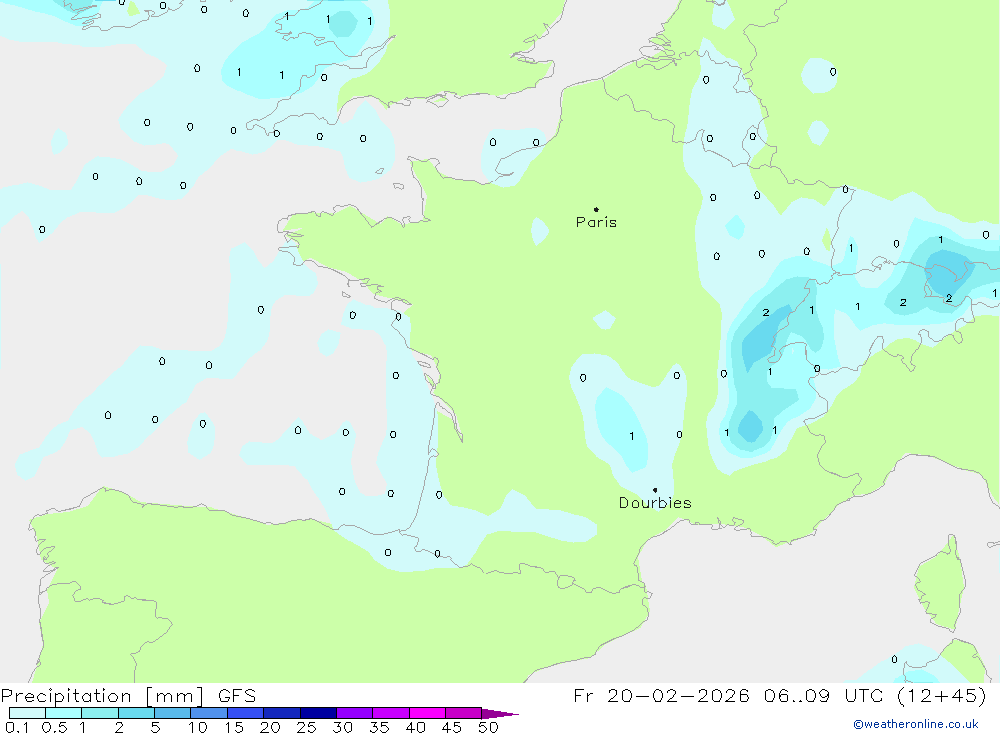The height and width of the screenshot is (733, 1000).
Task: Click the Dourbies location label
Action: tap(655, 503)
